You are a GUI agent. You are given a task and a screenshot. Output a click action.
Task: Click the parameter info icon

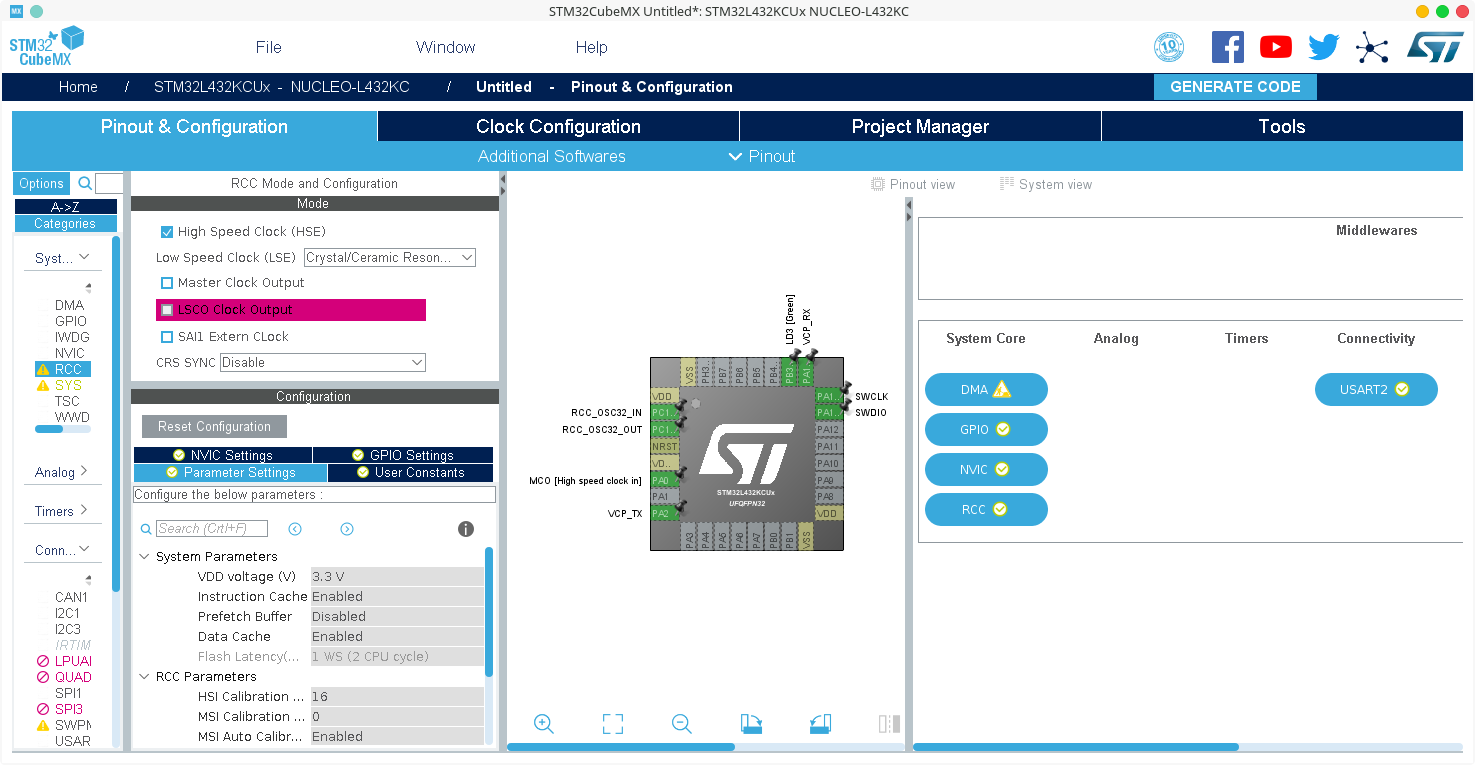pyautogui.click(x=465, y=529)
